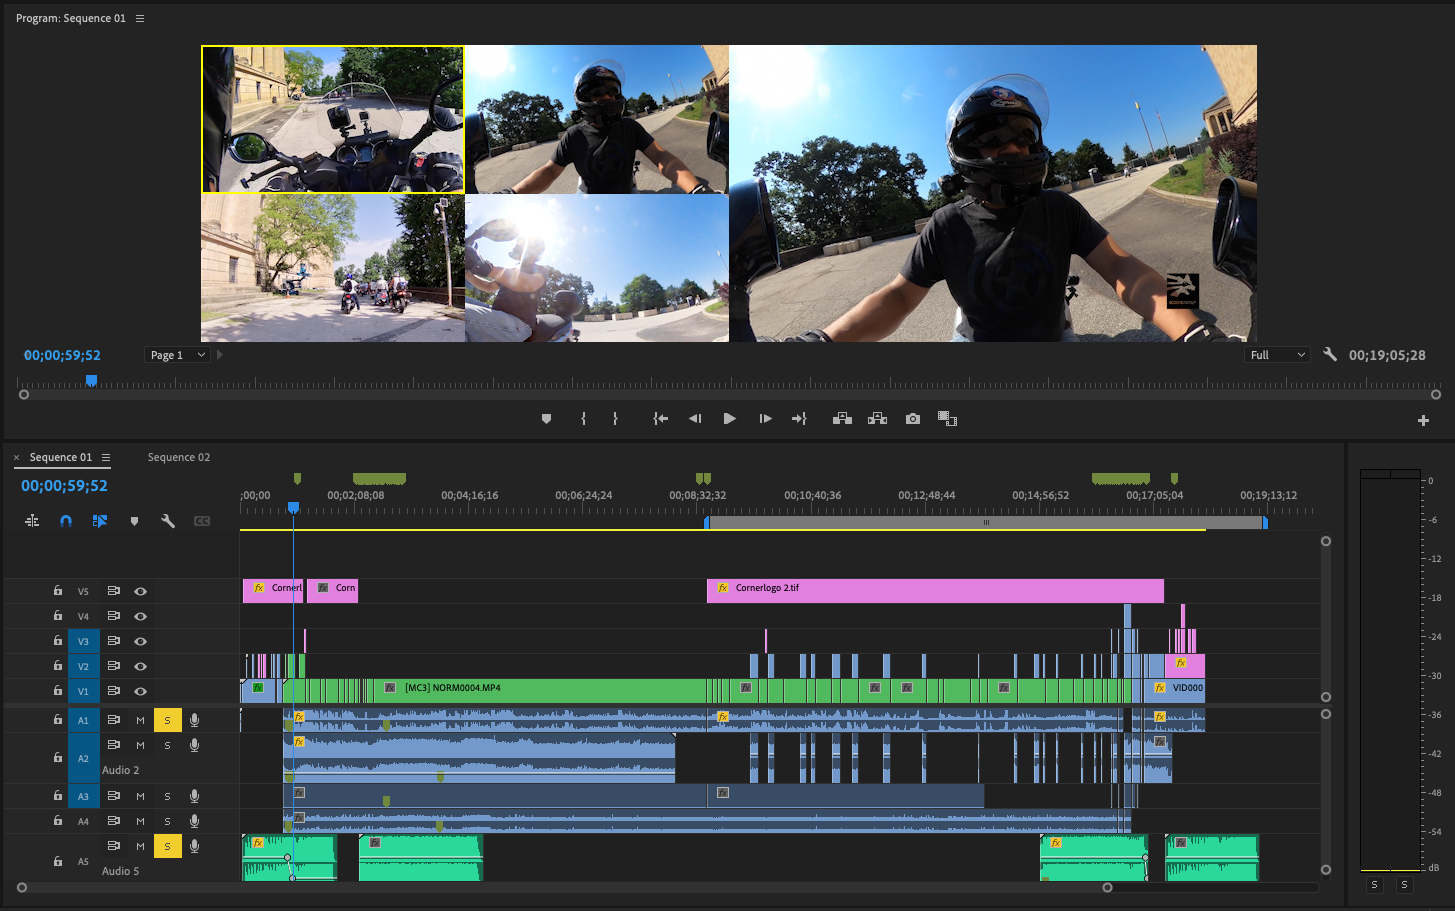Image resolution: width=1455 pixels, height=911 pixels.
Task: Open the Full playback resolution dropdown
Action: (x=1277, y=355)
